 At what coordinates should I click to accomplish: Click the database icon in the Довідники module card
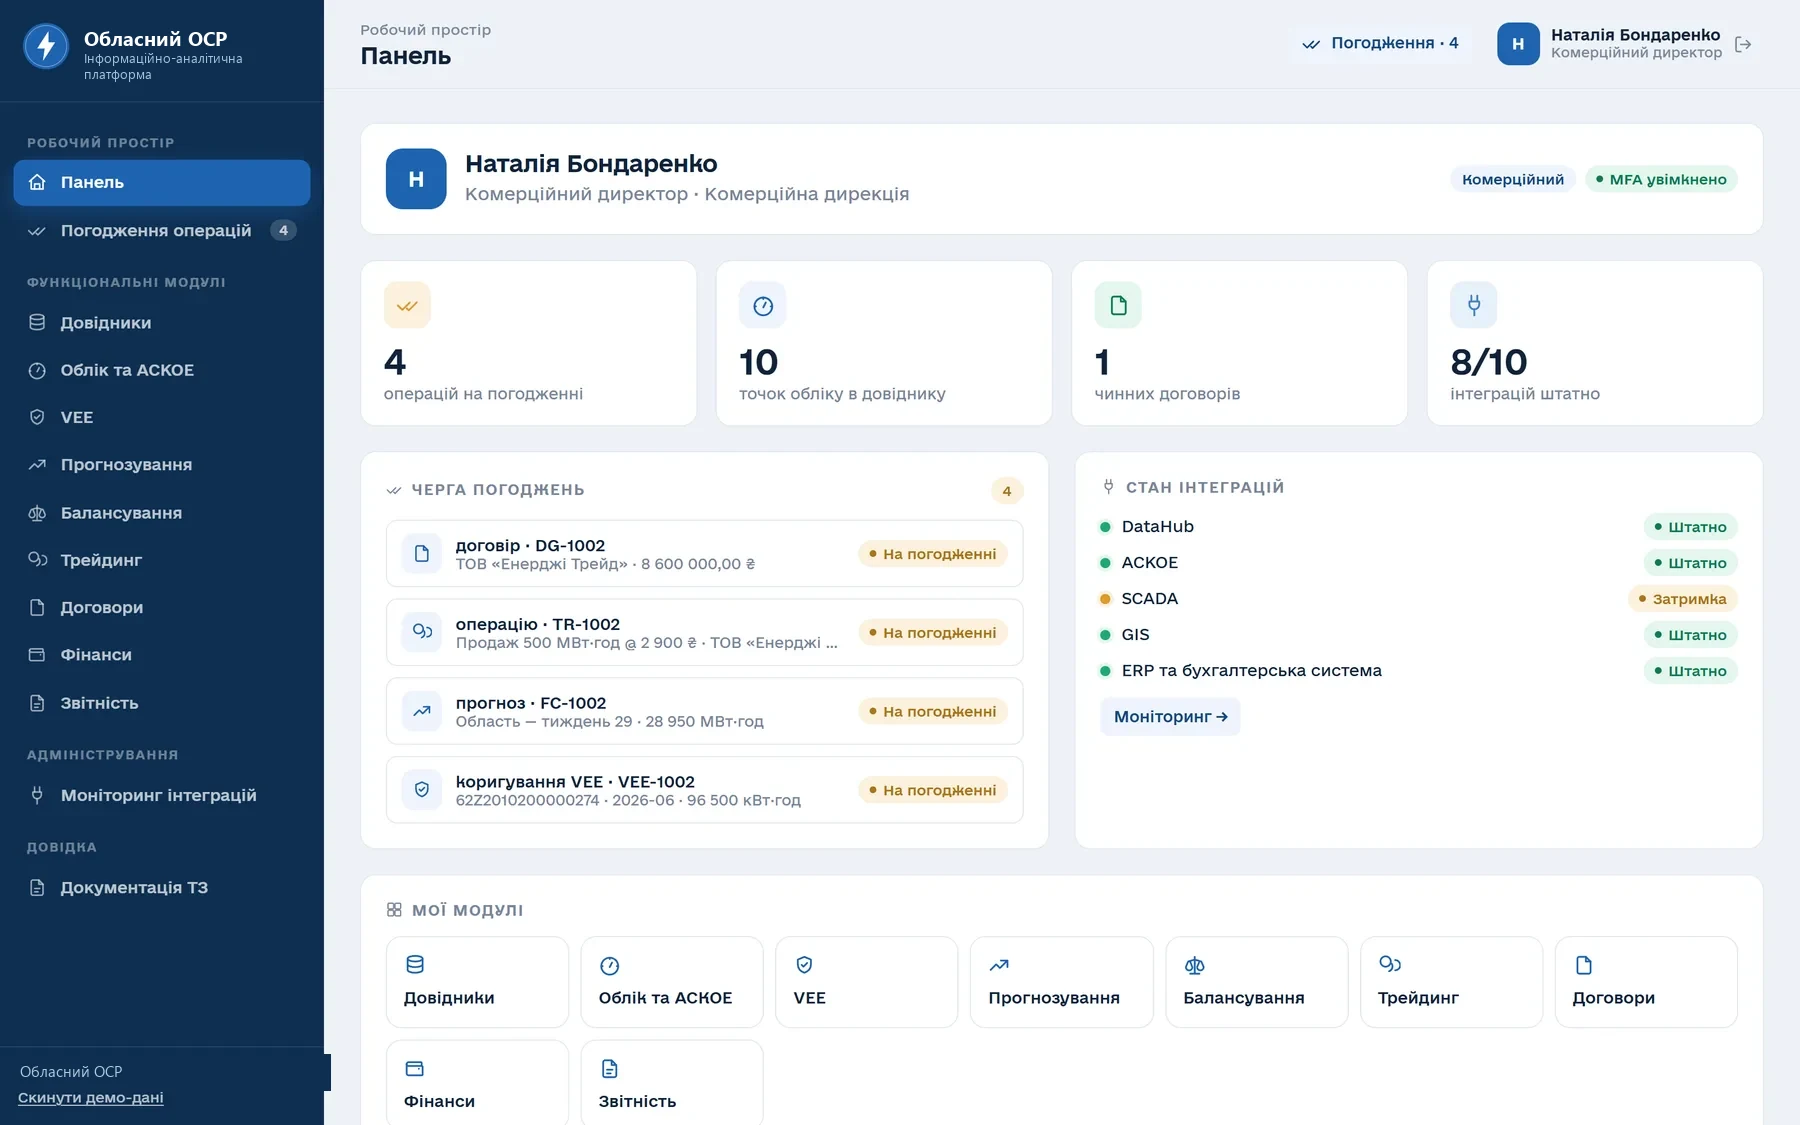[415, 965]
